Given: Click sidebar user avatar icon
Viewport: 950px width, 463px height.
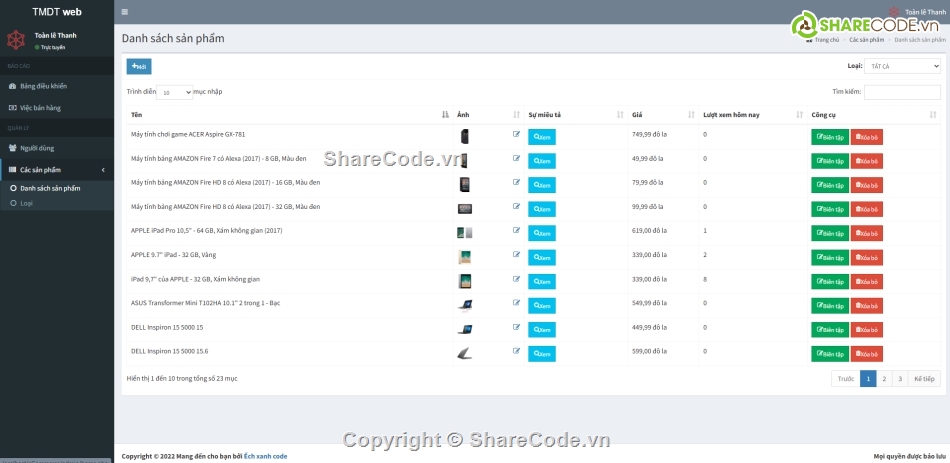Looking at the screenshot, I should tap(16, 40).
